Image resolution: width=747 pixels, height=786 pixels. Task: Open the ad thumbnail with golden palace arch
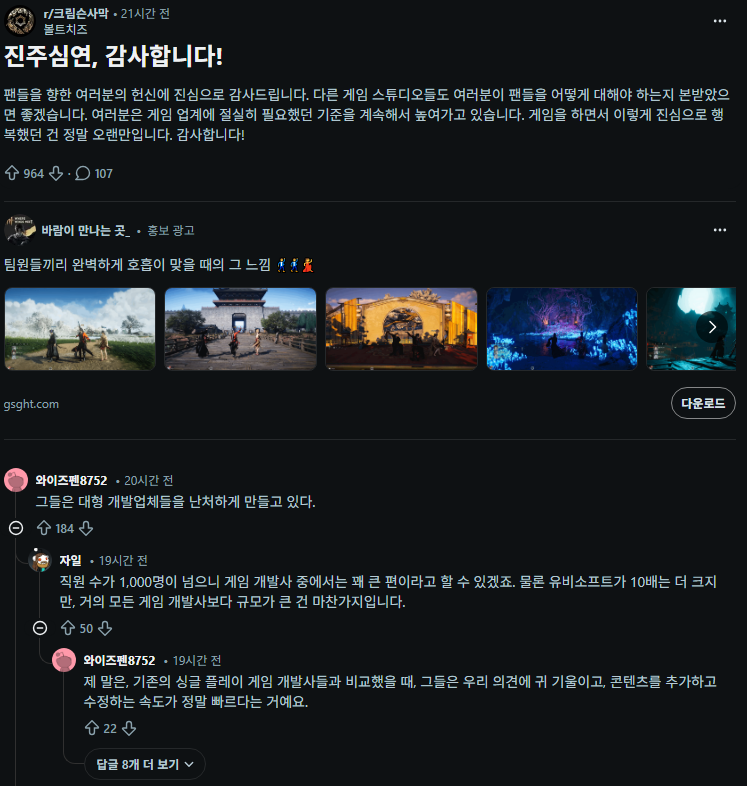401,329
